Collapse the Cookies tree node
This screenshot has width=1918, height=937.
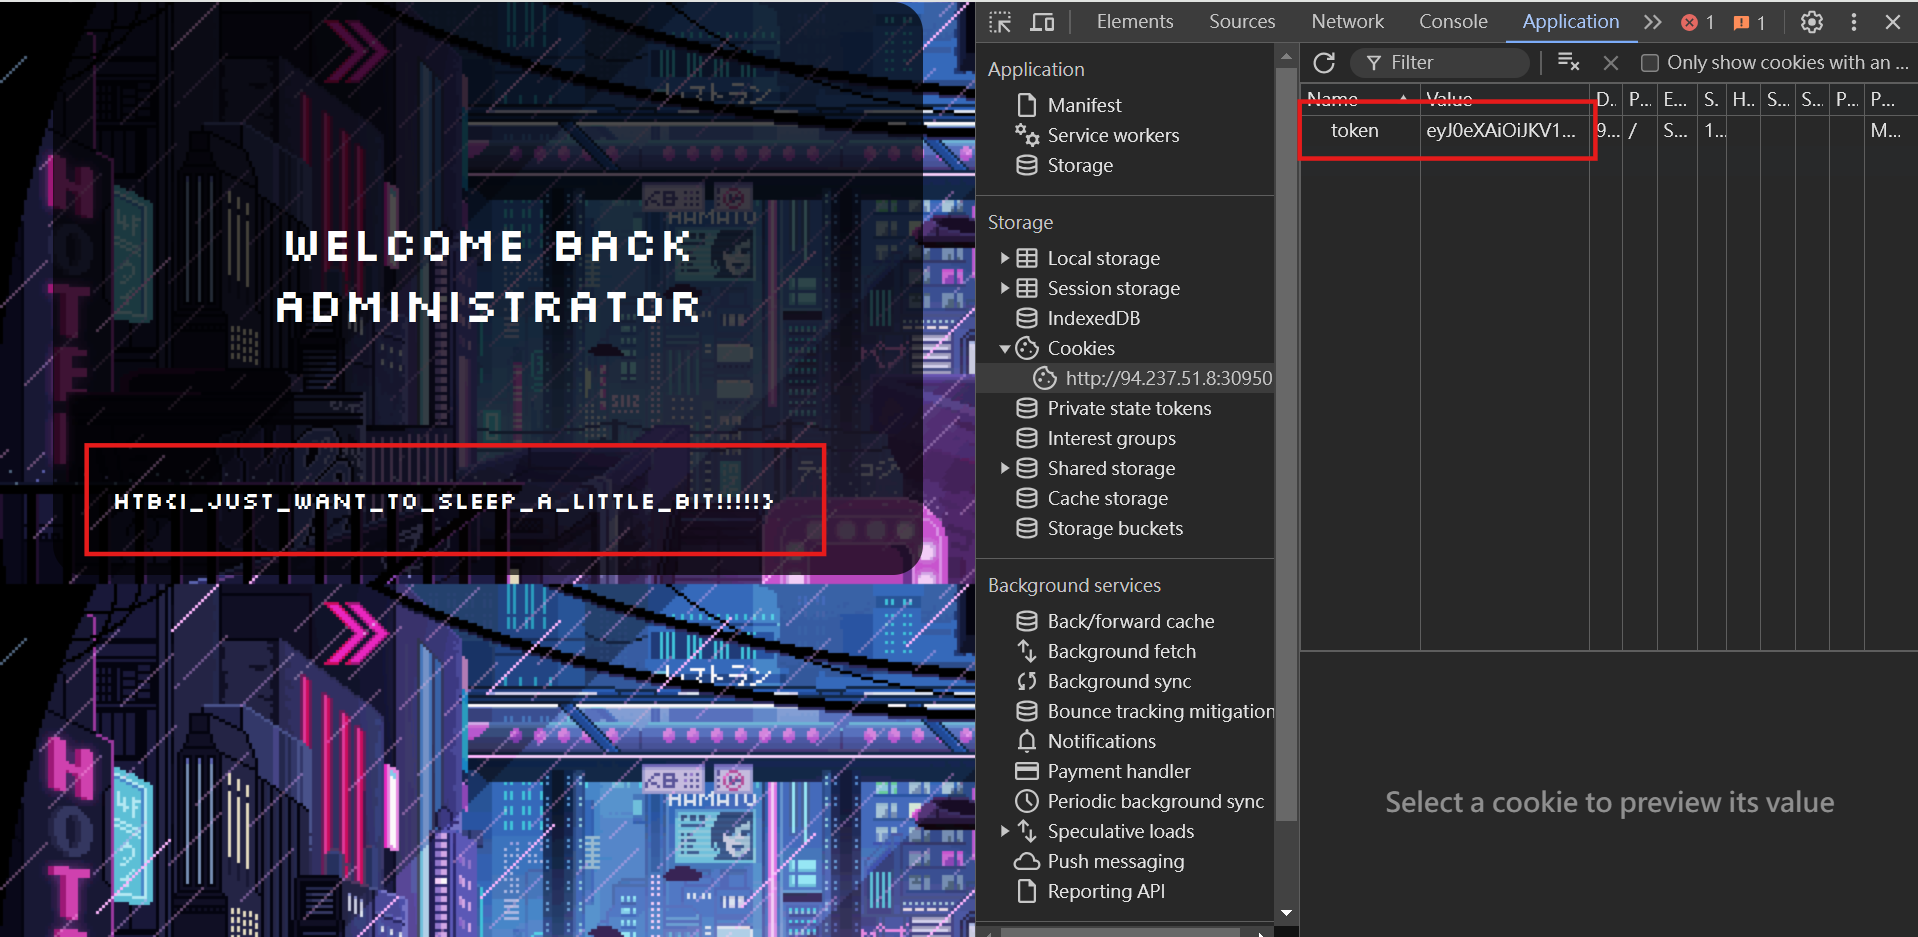[1004, 348]
